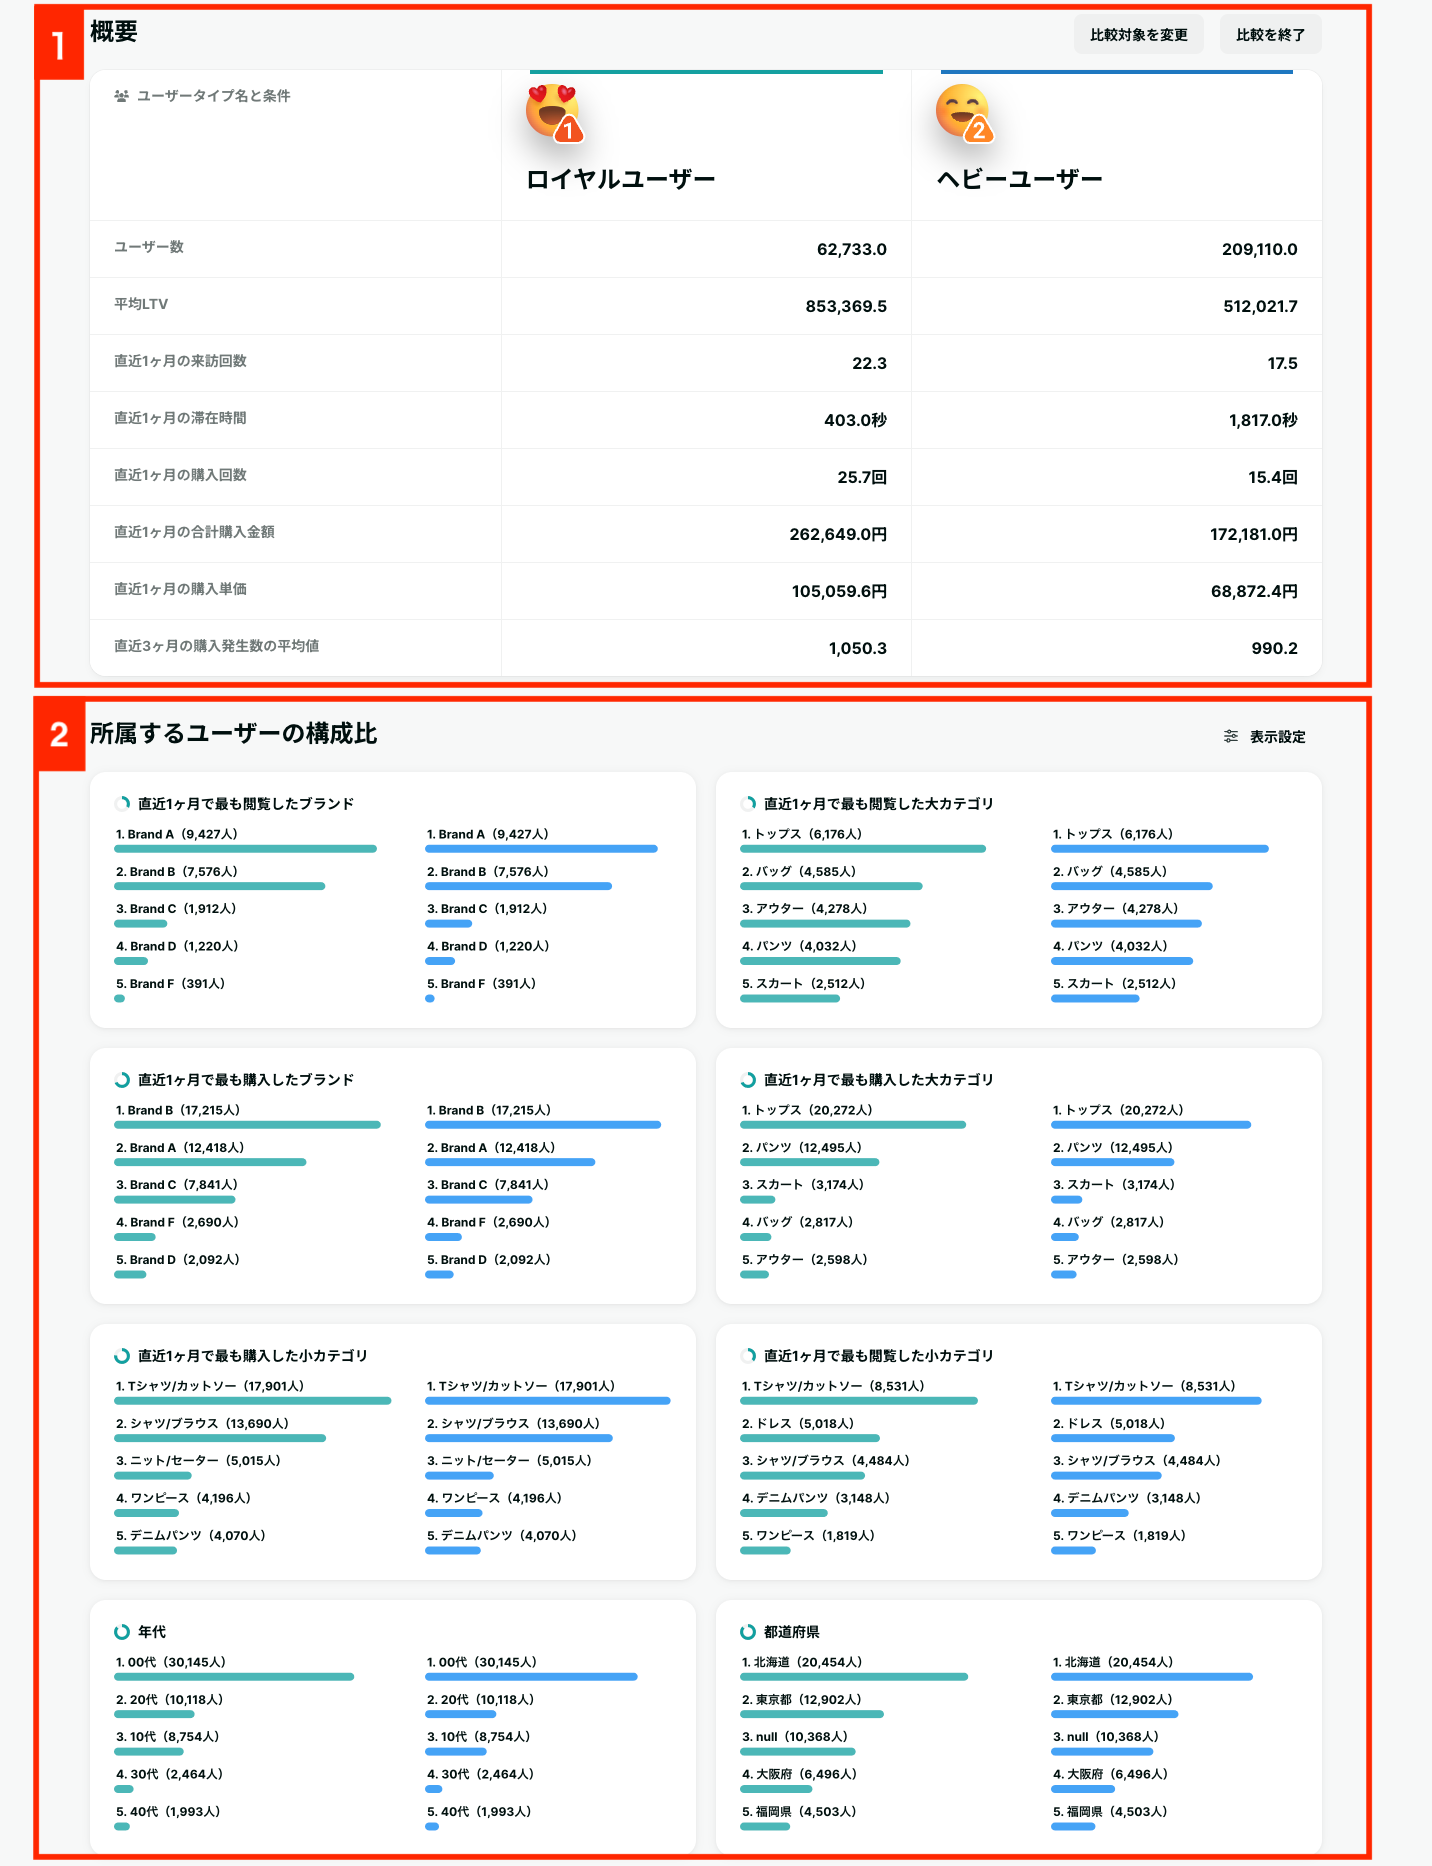Select the ロイヤルユーザー column title
The width and height of the screenshot is (1432, 1866).
pos(621,179)
